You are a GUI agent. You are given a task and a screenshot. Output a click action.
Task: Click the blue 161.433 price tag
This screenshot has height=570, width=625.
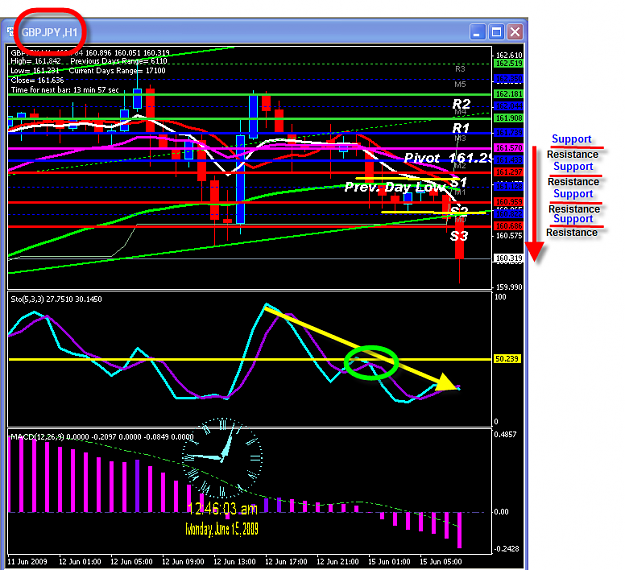pyautogui.click(x=508, y=160)
